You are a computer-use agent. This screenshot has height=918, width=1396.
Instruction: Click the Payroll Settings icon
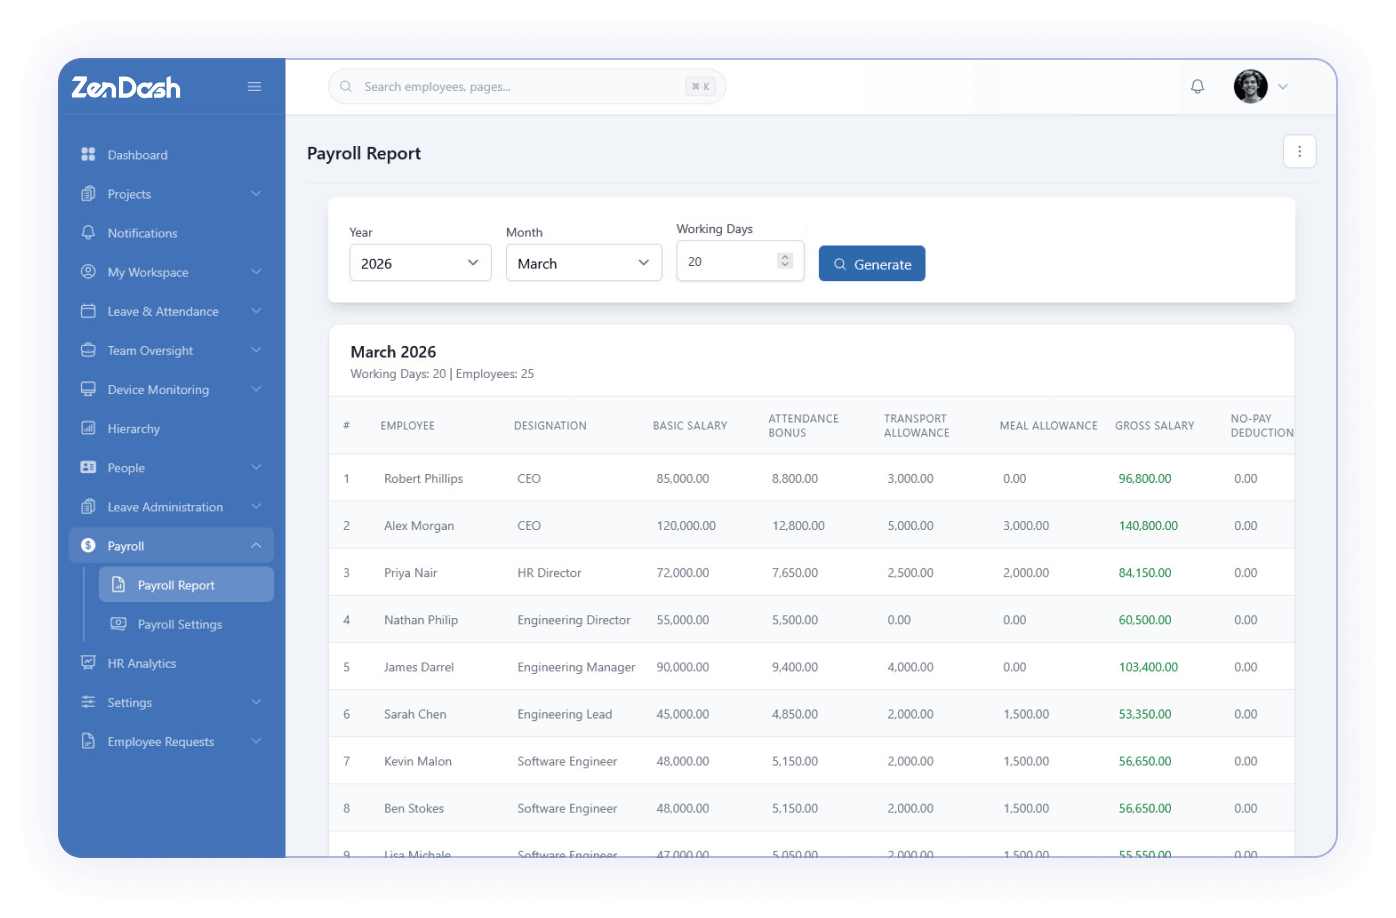click(x=119, y=624)
